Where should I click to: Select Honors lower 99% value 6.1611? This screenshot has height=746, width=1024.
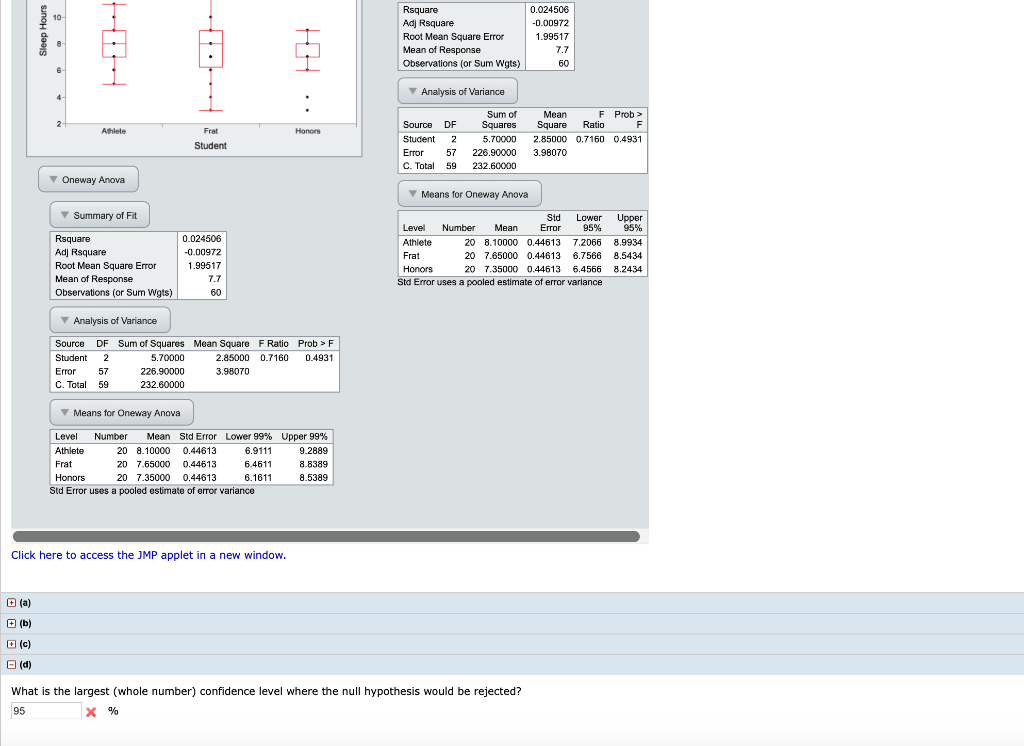[258, 478]
